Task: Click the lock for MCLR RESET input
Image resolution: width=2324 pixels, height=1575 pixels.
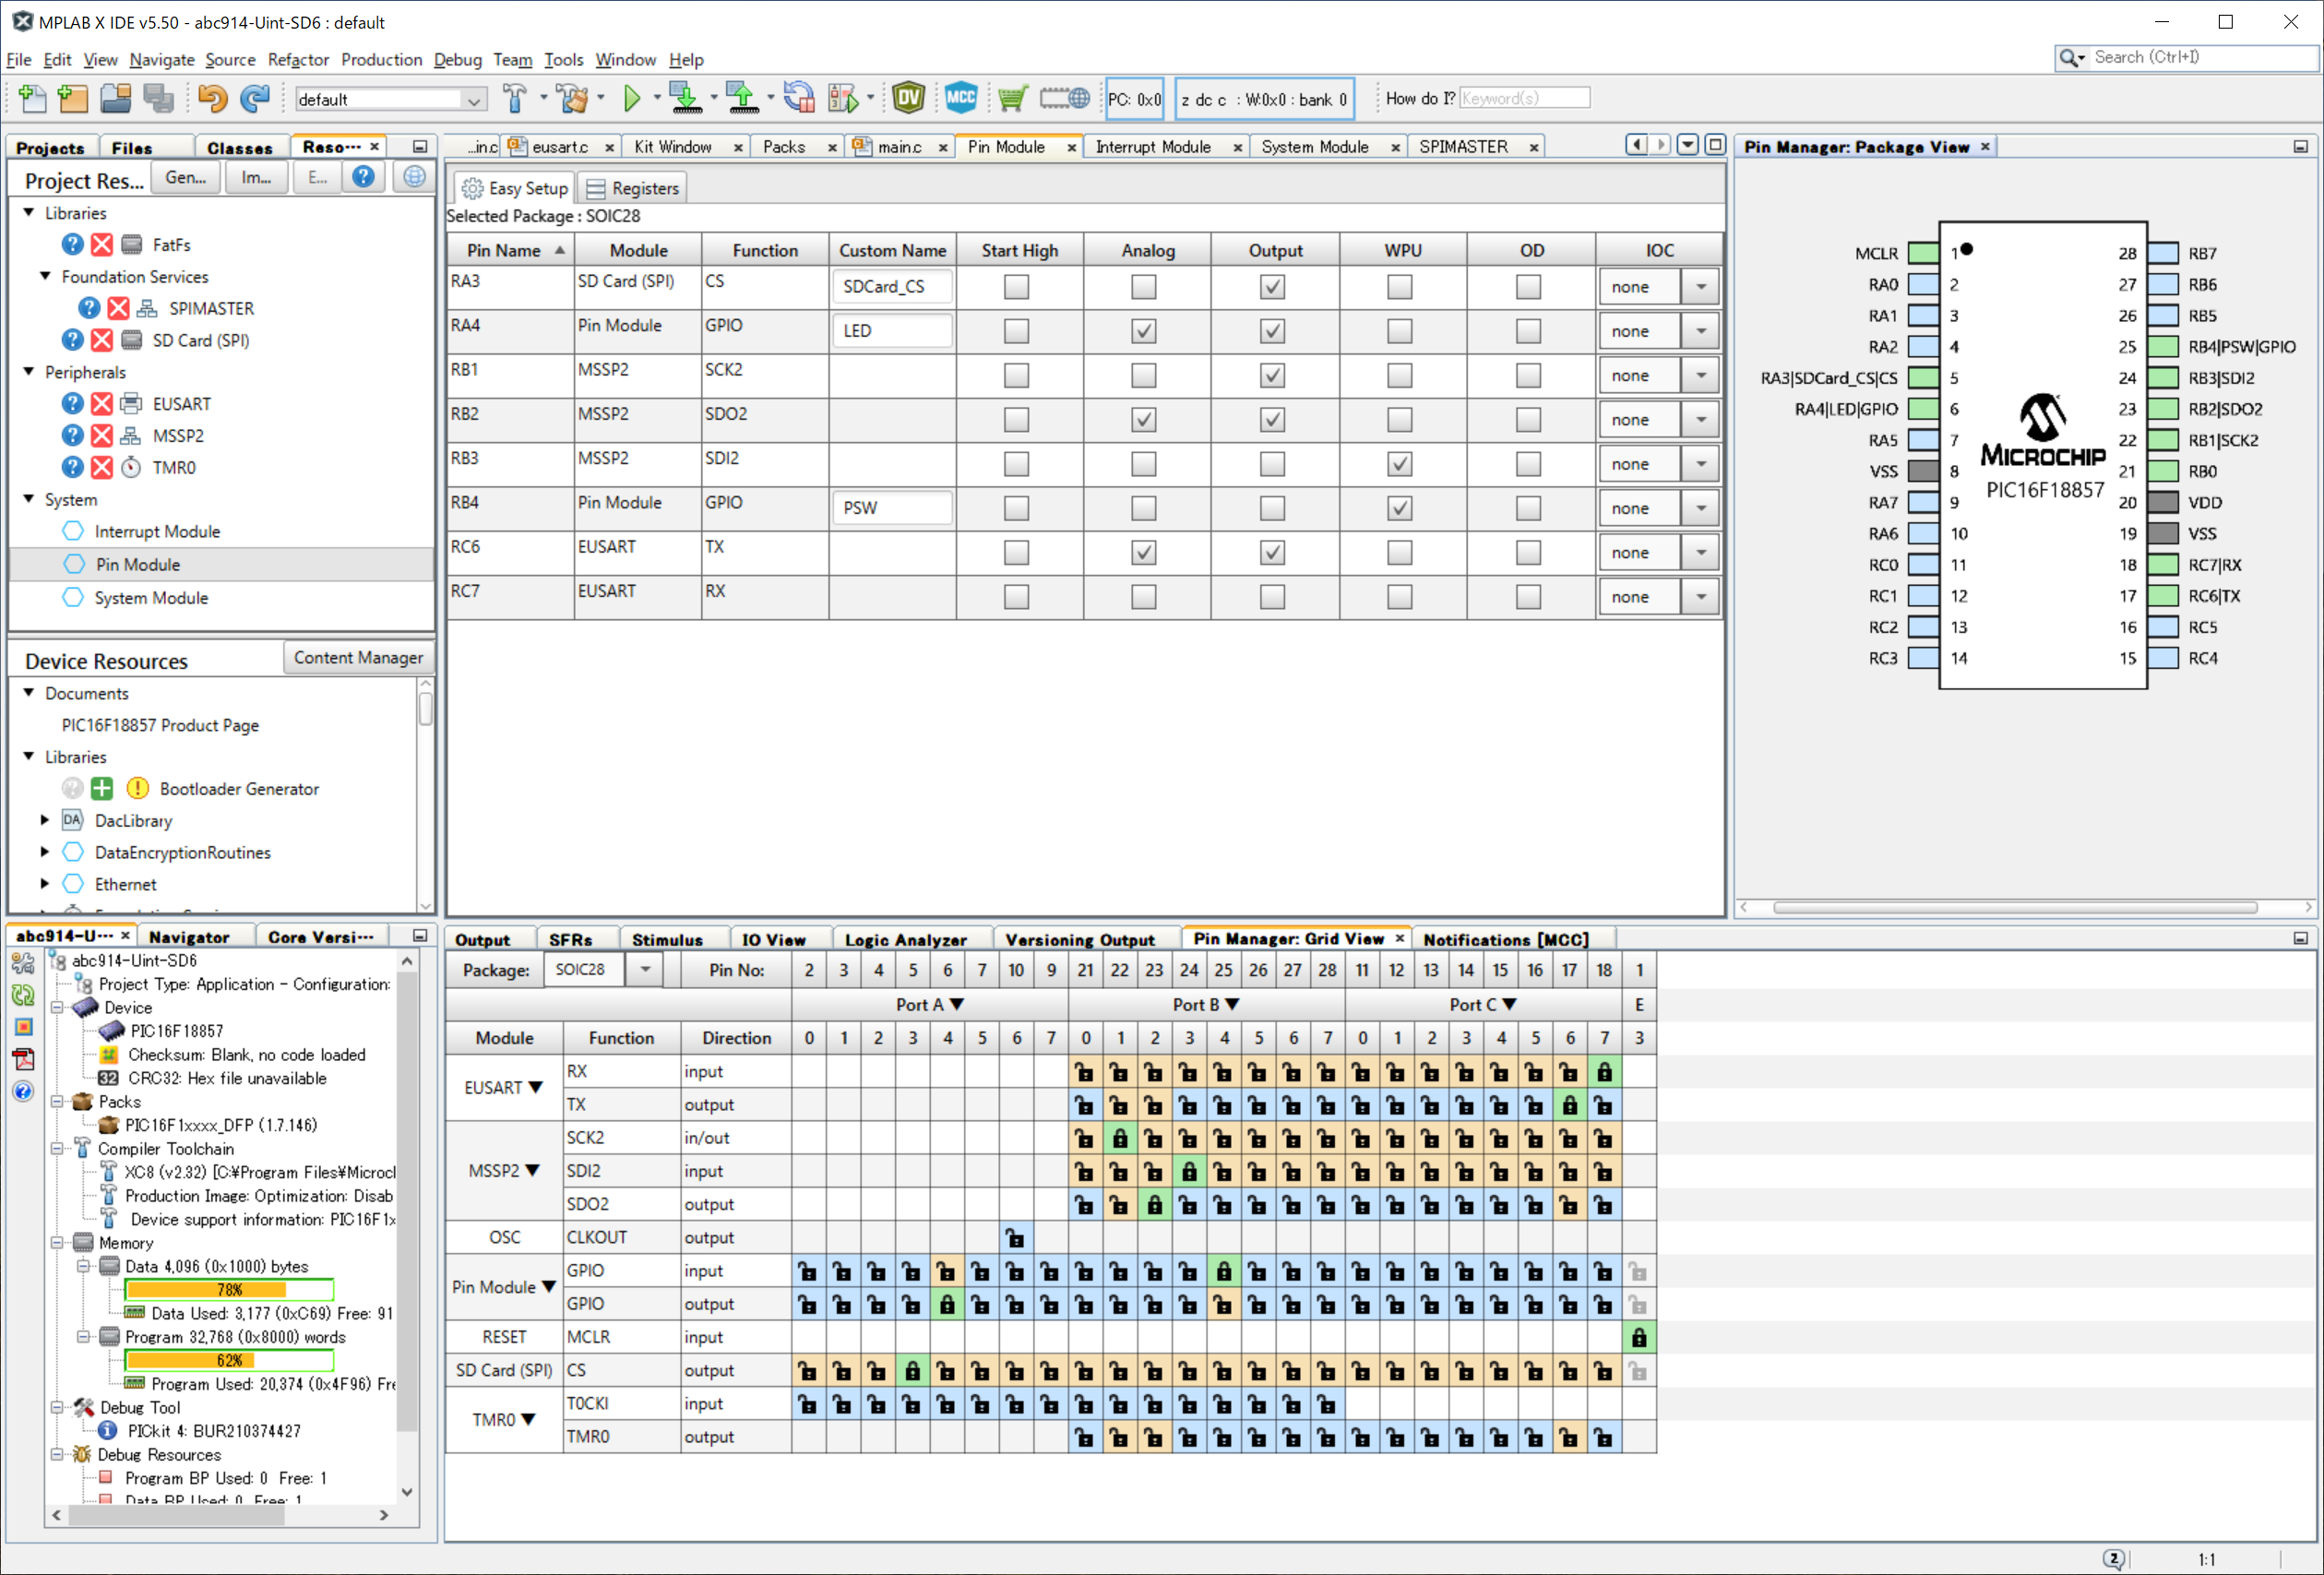Action: 1639,1338
